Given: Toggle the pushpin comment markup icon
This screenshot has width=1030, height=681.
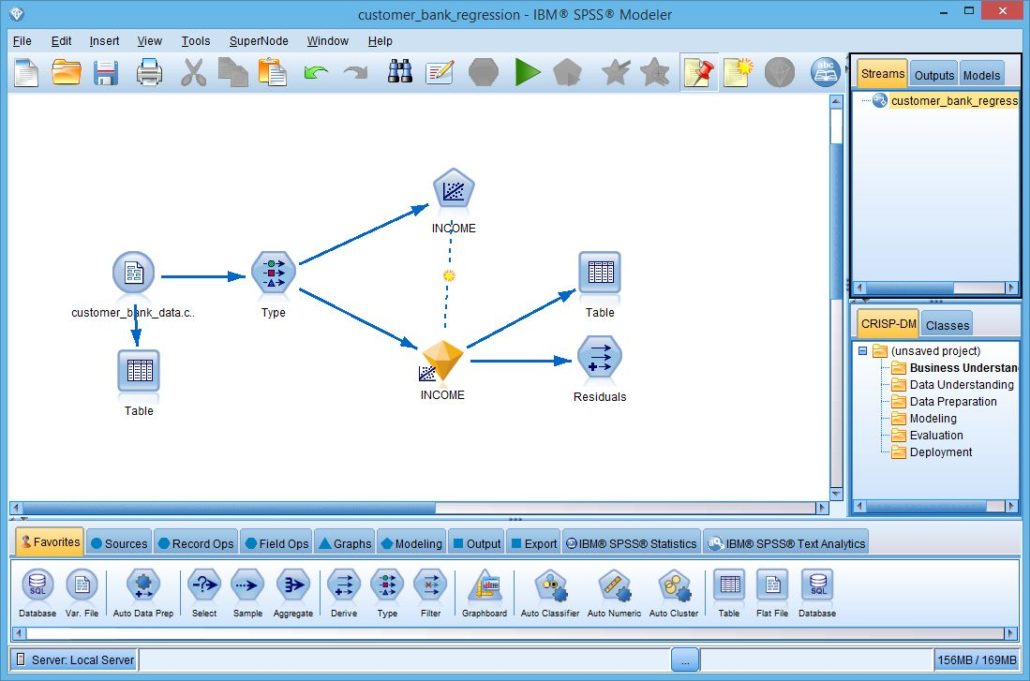Looking at the screenshot, I should (699, 72).
